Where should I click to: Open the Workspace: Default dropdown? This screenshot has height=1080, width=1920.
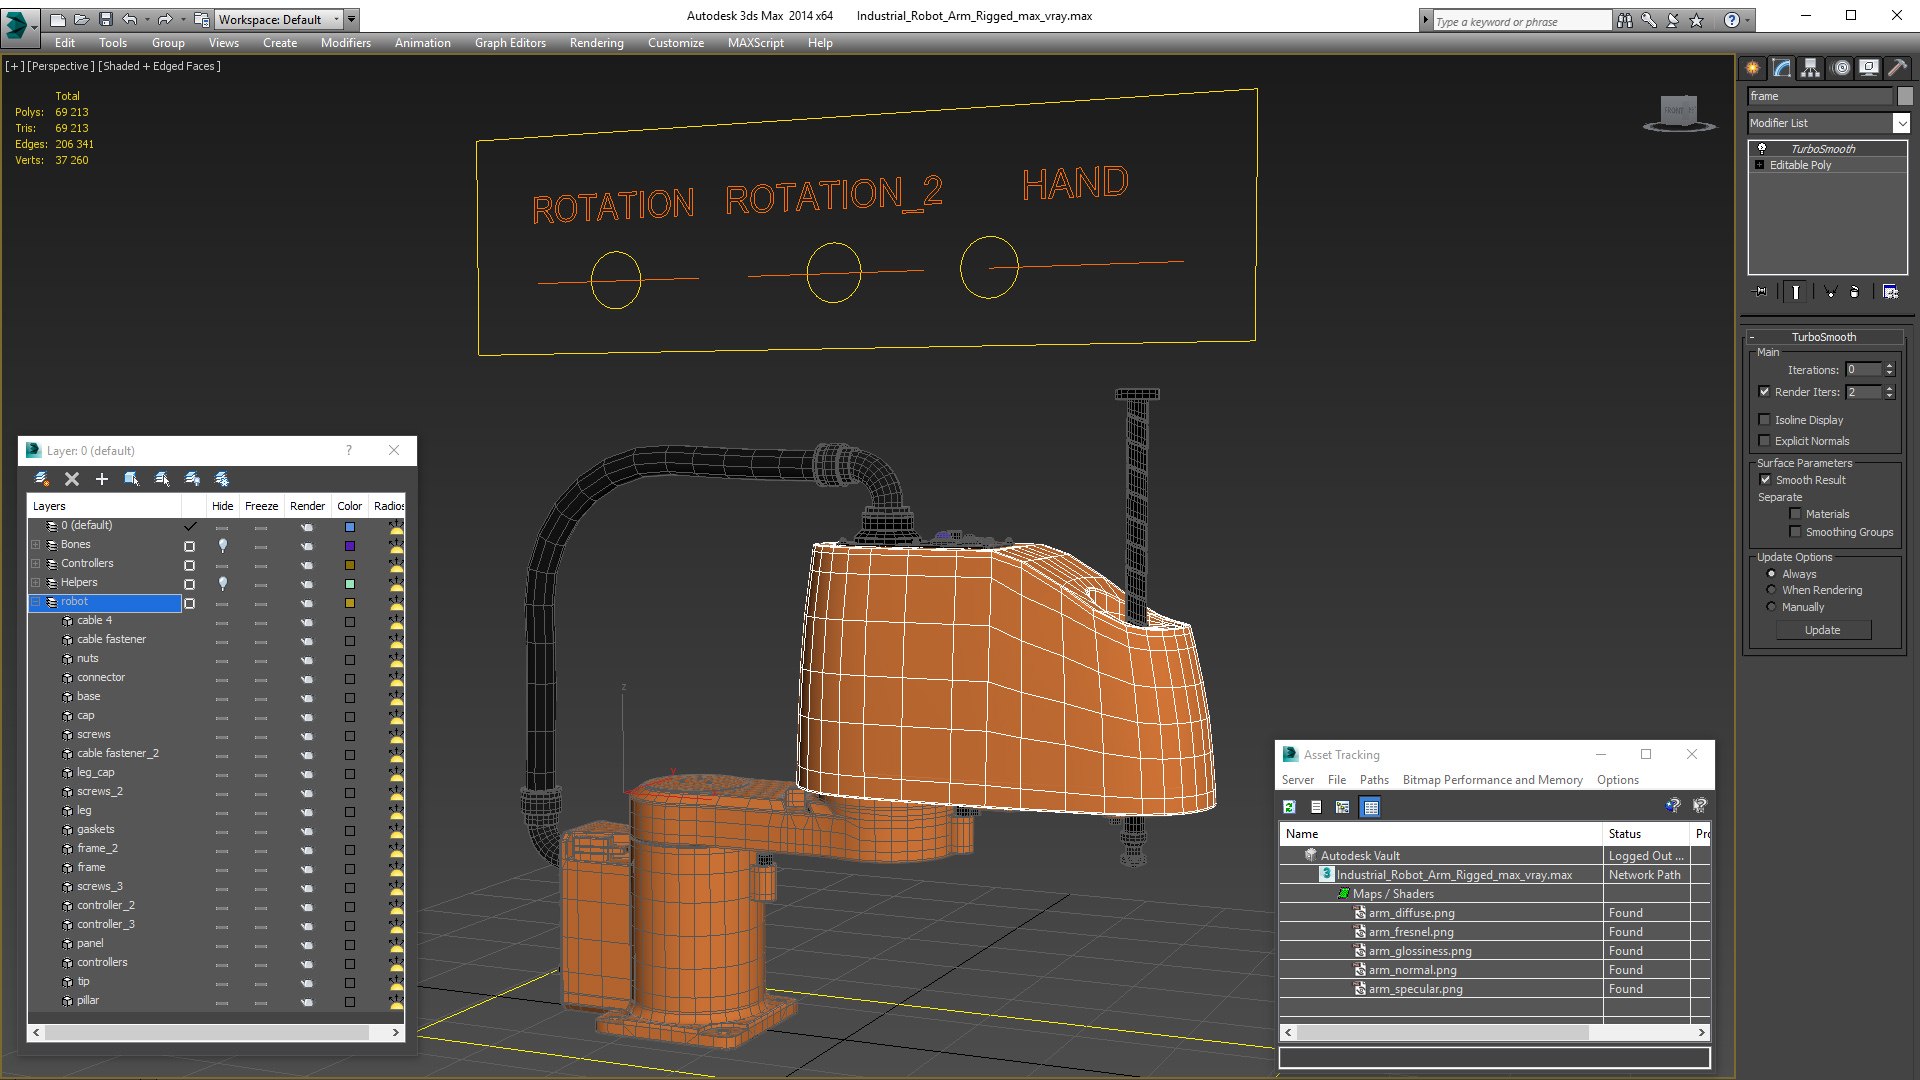click(x=277, y=19)
